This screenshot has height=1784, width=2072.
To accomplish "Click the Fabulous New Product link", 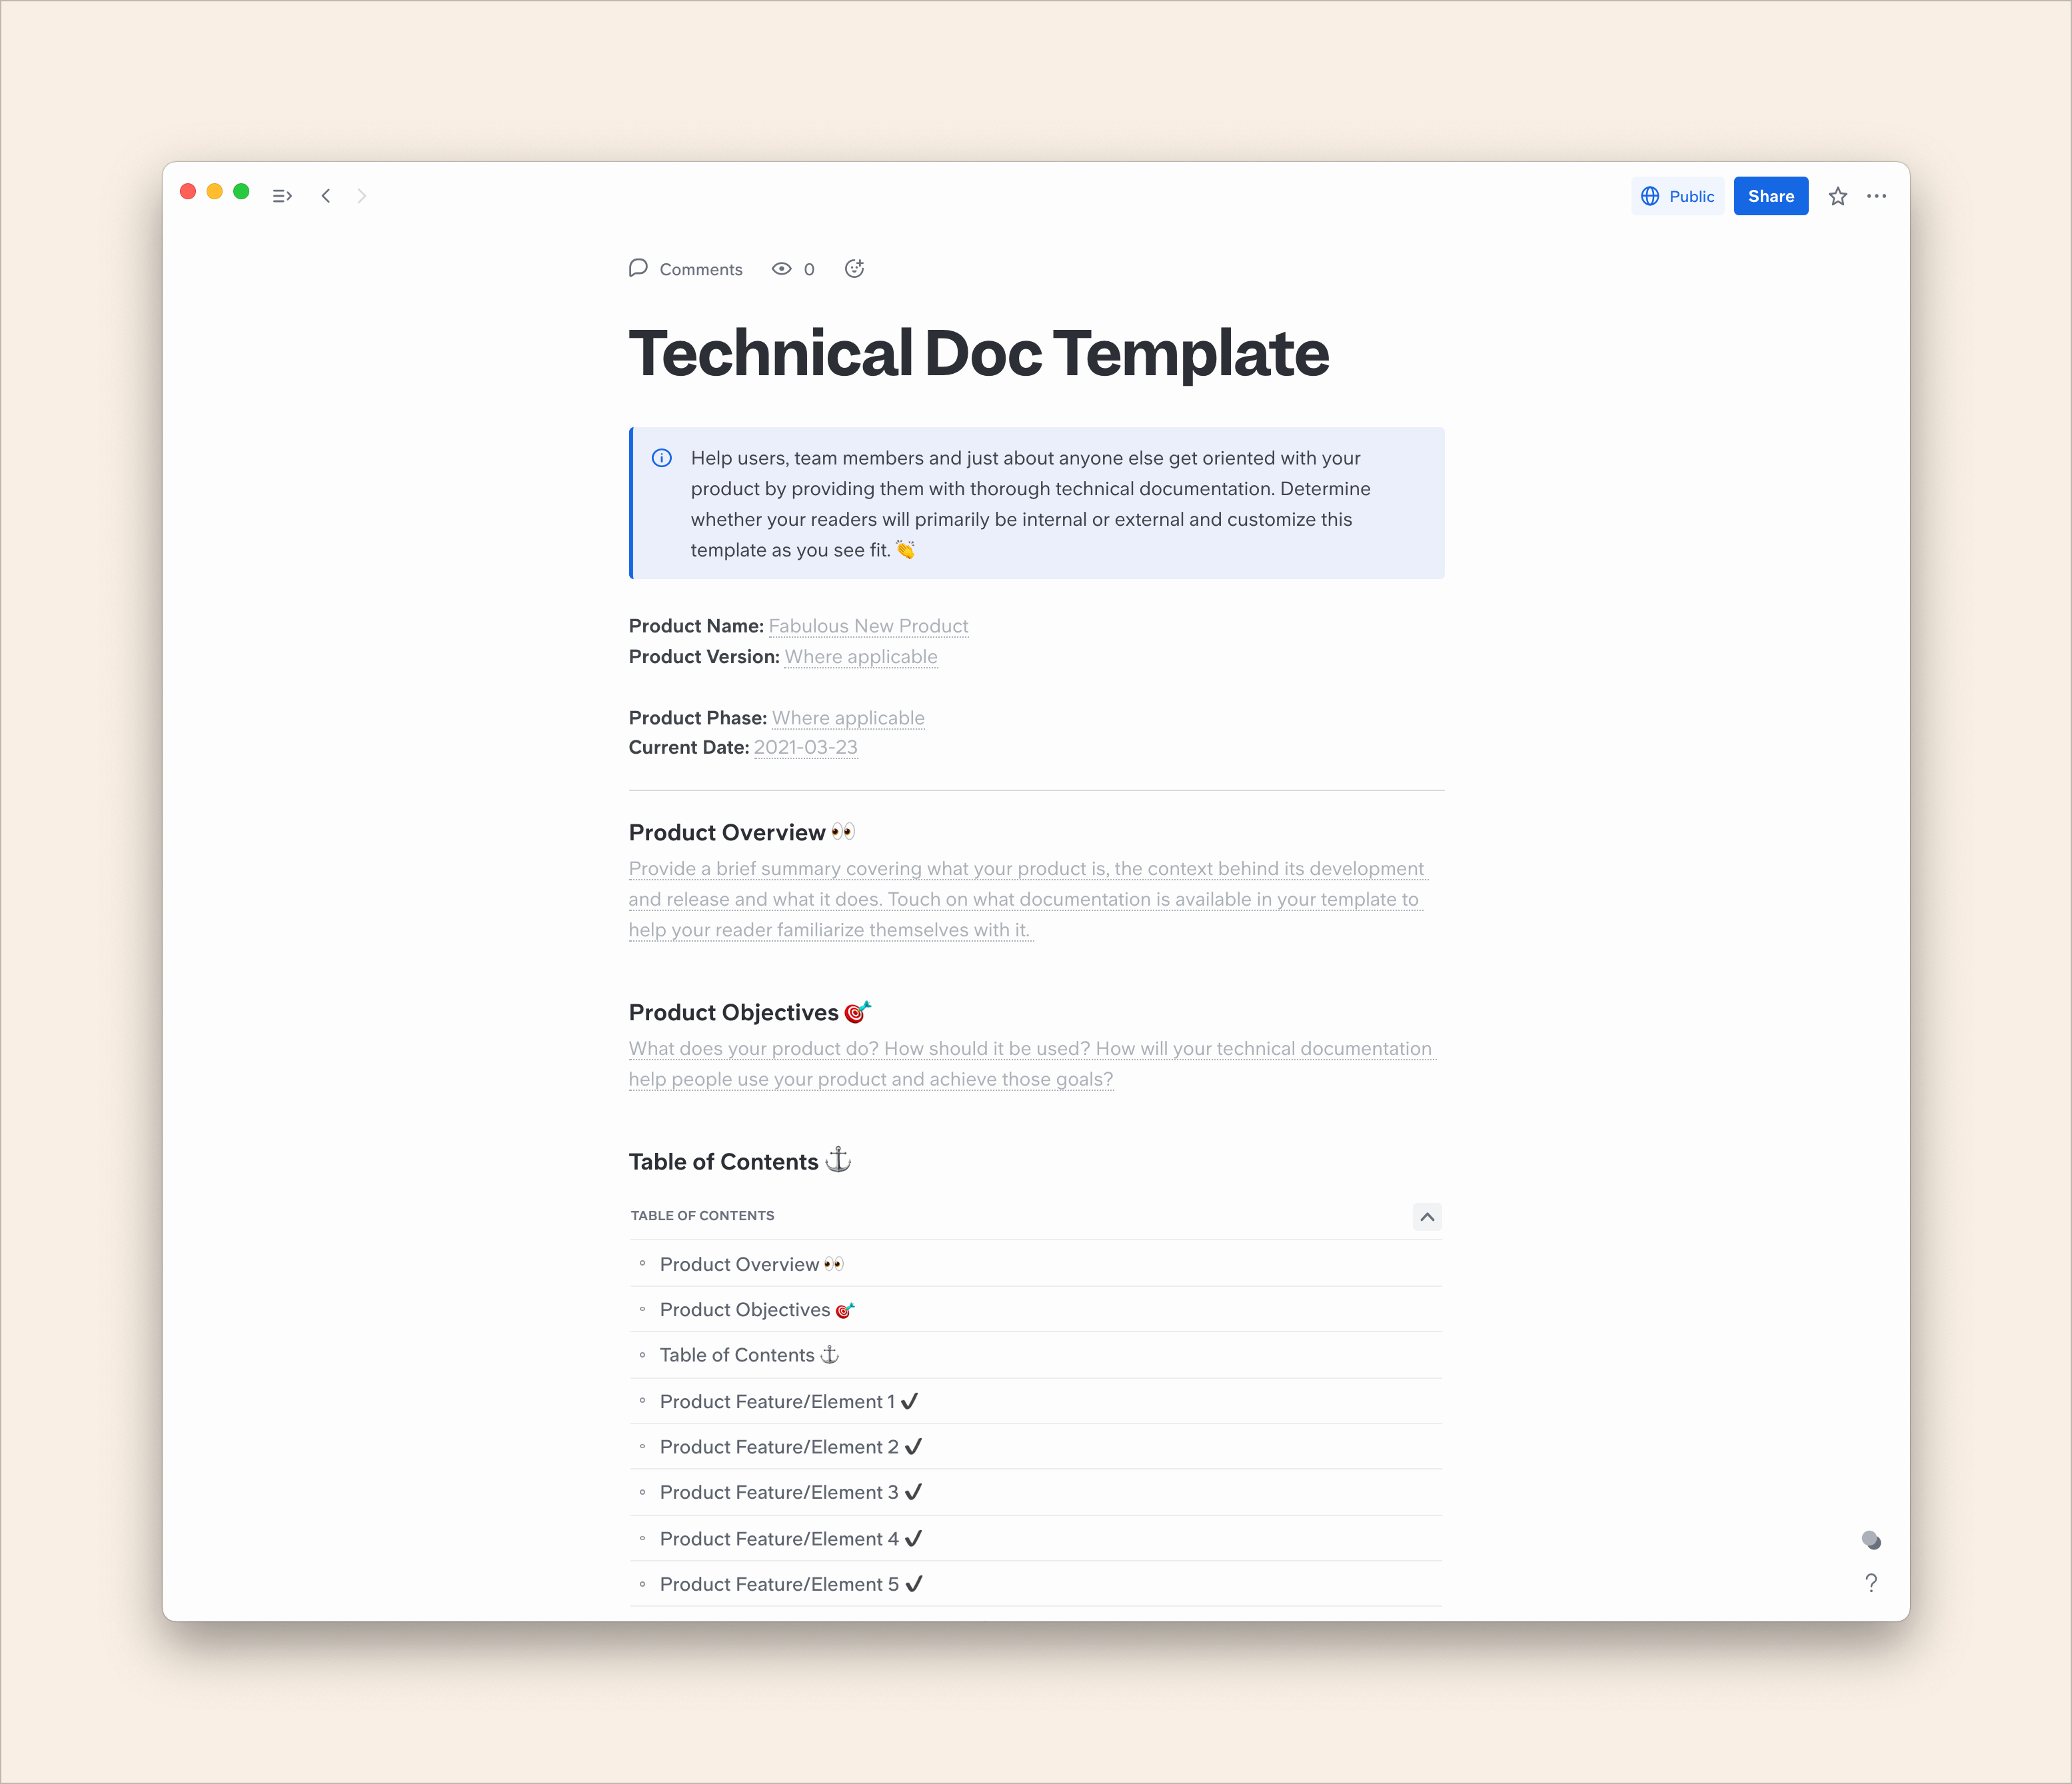I will (868, 625).
